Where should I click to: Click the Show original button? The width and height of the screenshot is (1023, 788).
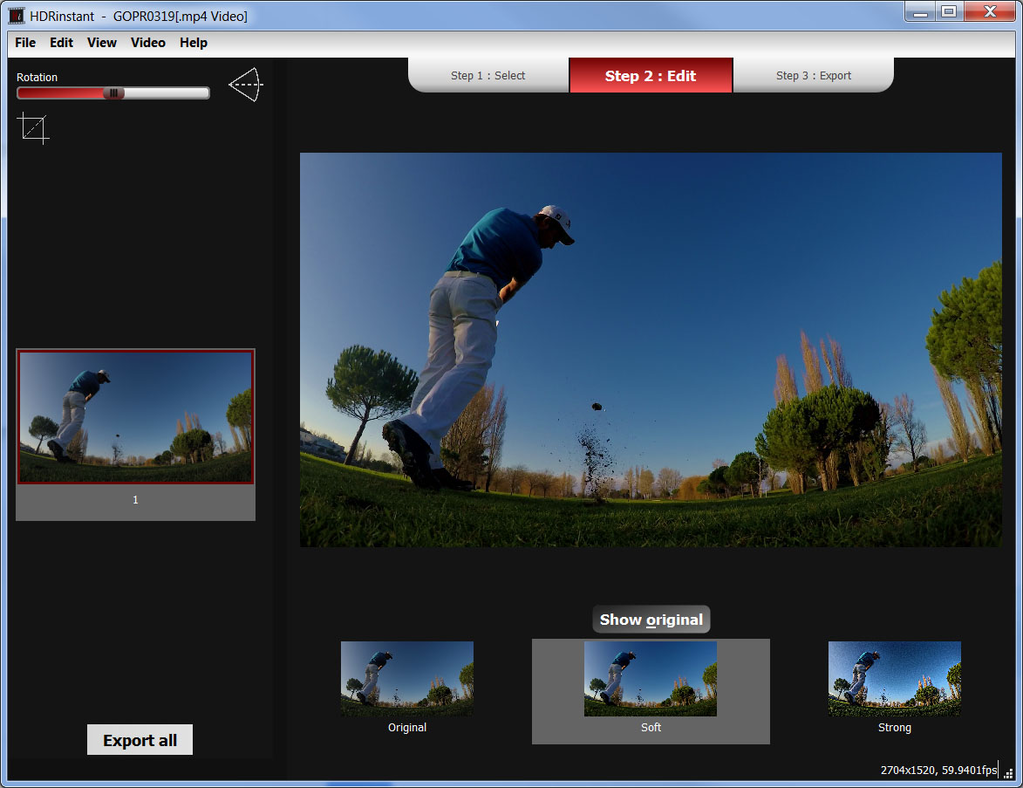pyautogui.click(x=651, y=619)
